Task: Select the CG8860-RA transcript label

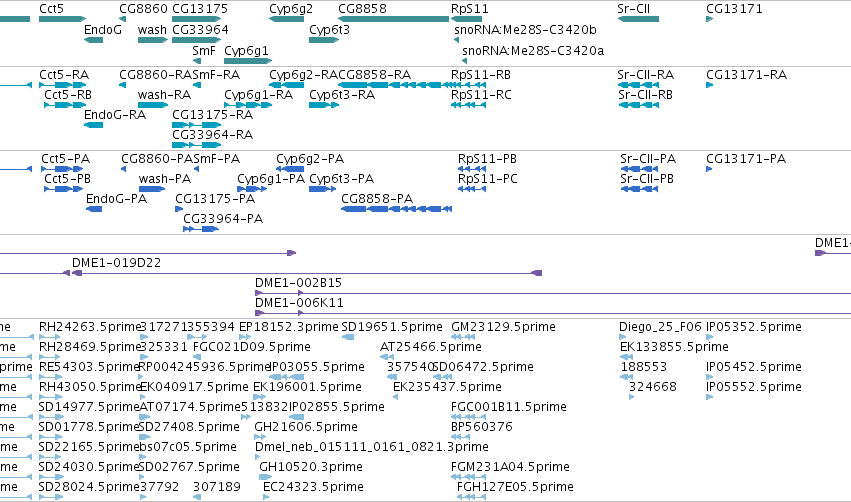Action: coord(156,75)
